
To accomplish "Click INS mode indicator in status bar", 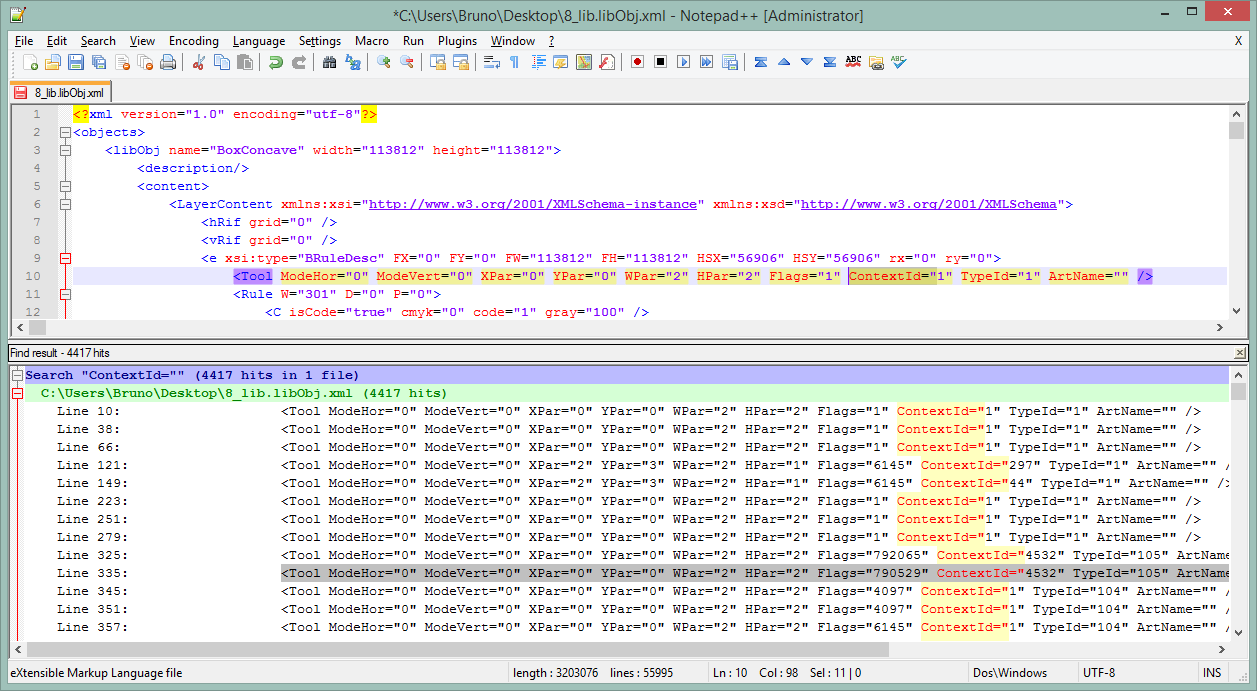I will (1212, 673).
